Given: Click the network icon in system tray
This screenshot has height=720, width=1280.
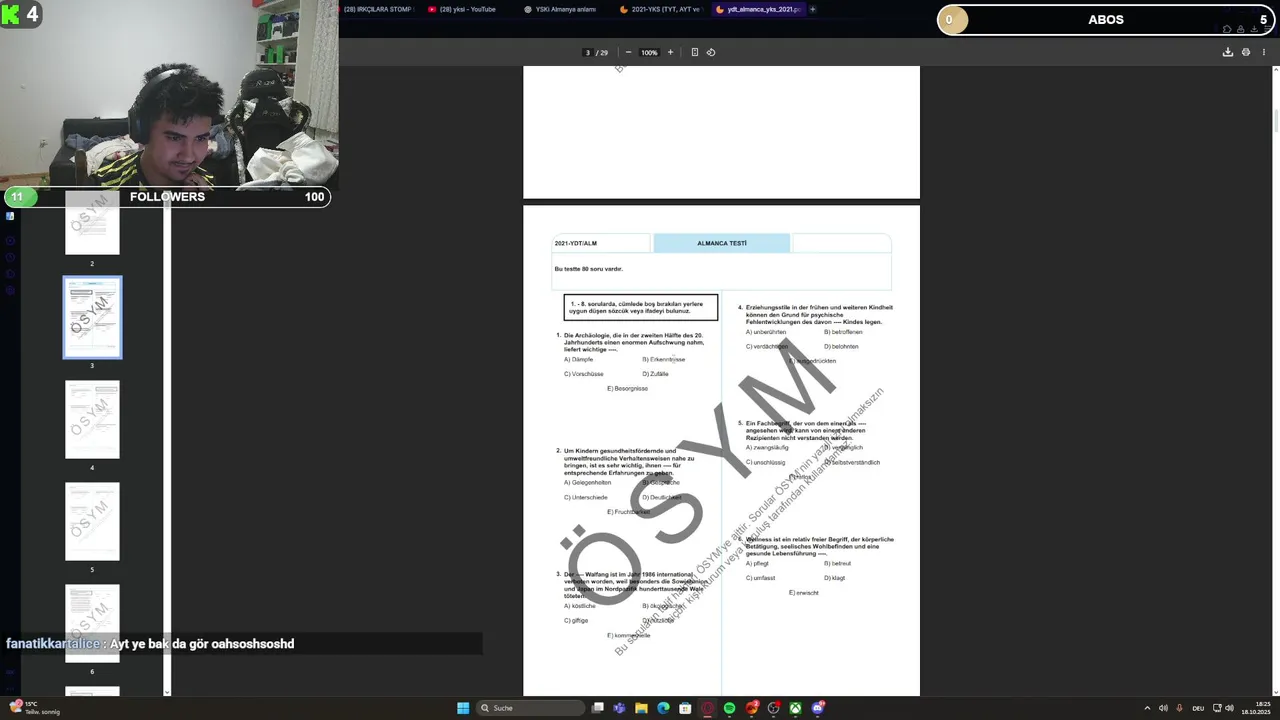Looking at the screenshot, I should pos(1216,708).
